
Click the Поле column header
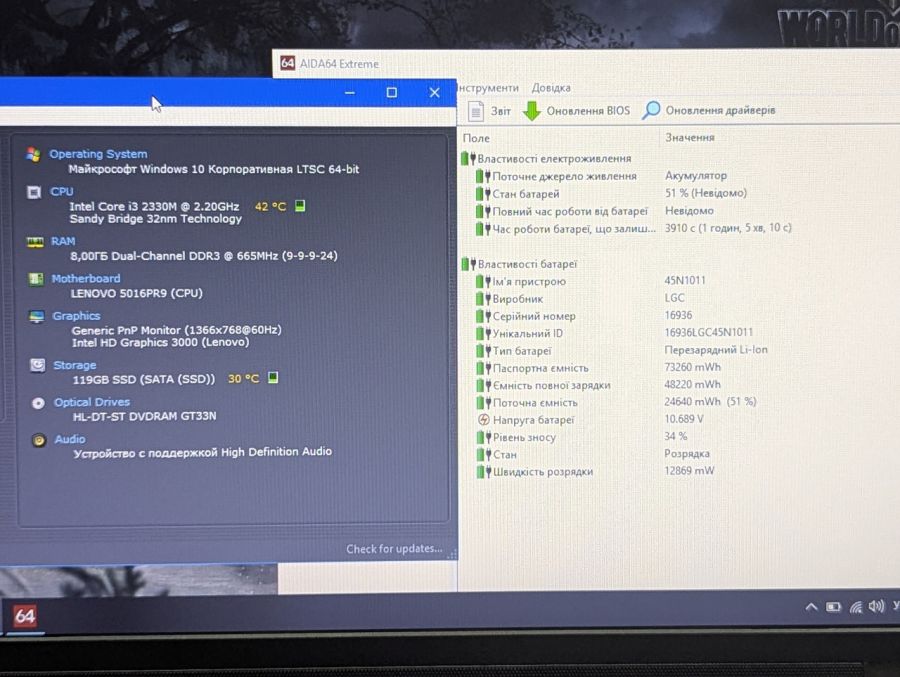point(476,138)
